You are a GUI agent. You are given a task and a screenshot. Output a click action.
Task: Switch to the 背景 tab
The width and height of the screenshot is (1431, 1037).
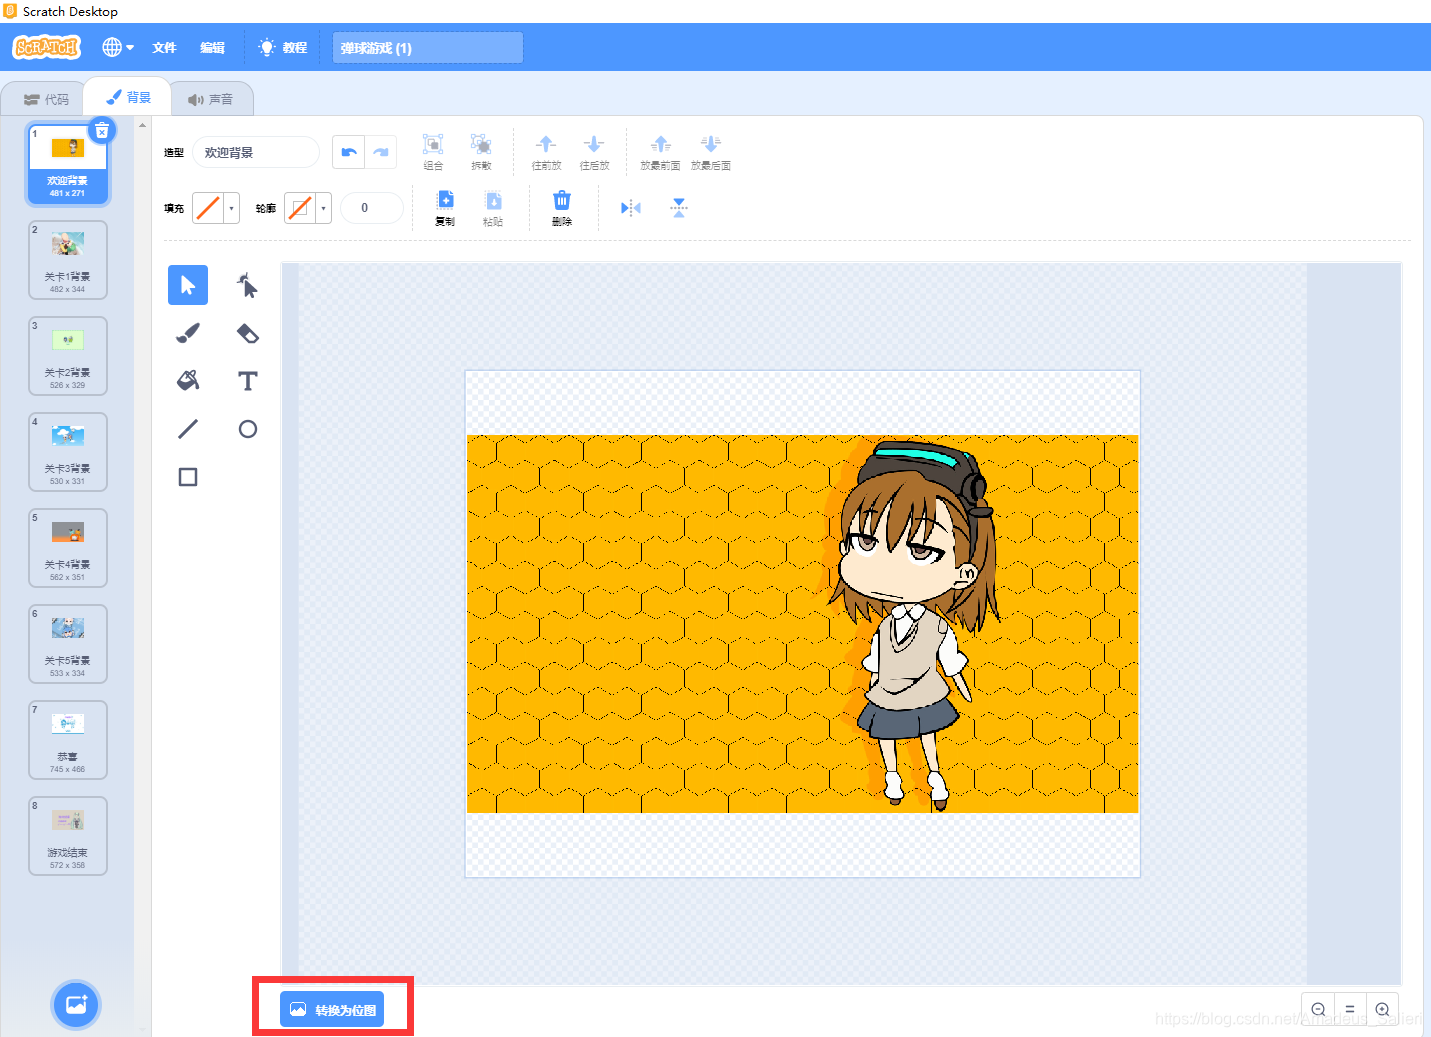128,97
